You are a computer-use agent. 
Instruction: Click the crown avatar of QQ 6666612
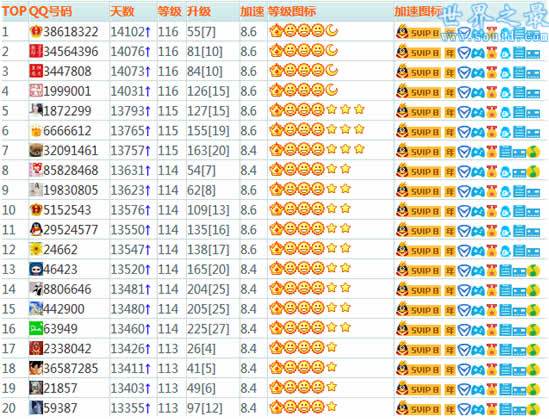coord(36,131)
